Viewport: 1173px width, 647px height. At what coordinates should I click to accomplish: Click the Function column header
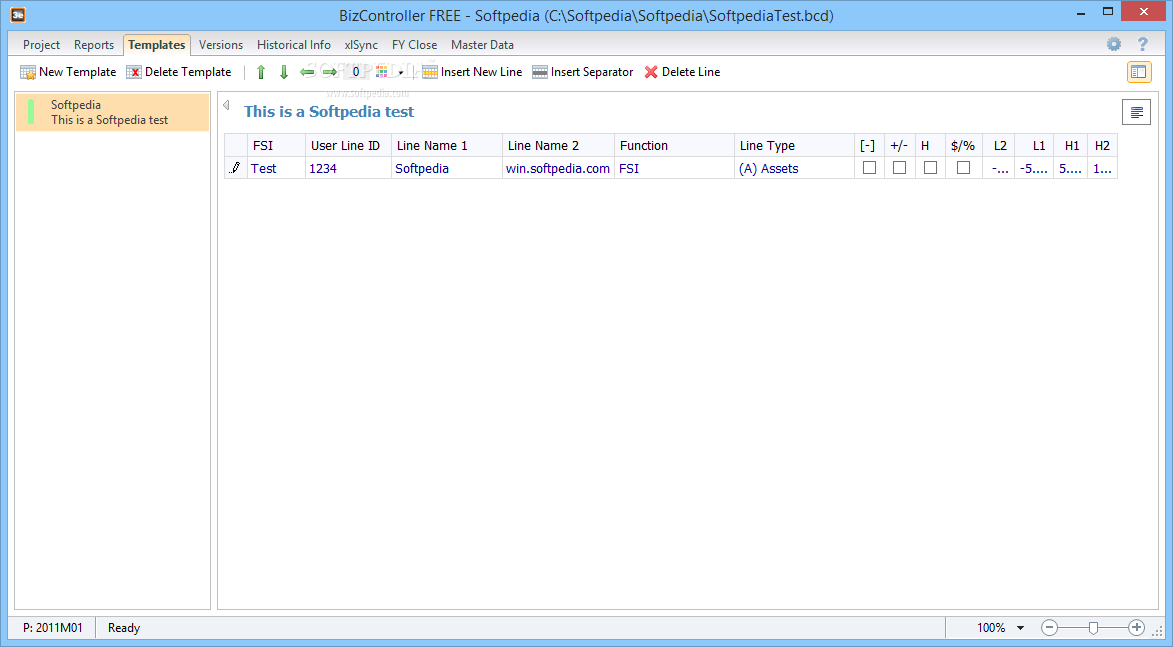(x=674, y=145)
